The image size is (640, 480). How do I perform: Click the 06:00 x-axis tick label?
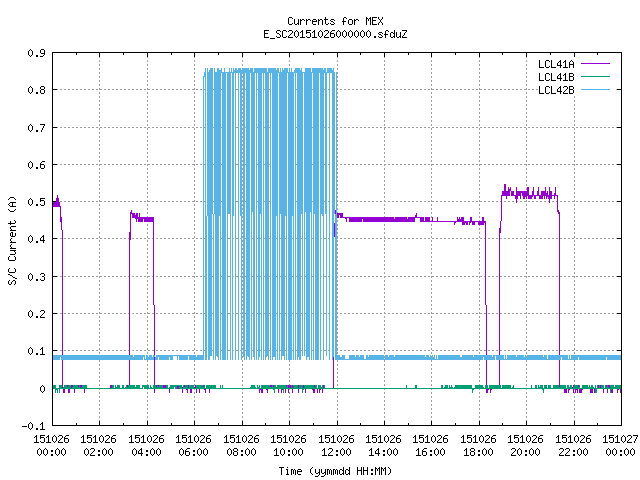click(193, 452)
